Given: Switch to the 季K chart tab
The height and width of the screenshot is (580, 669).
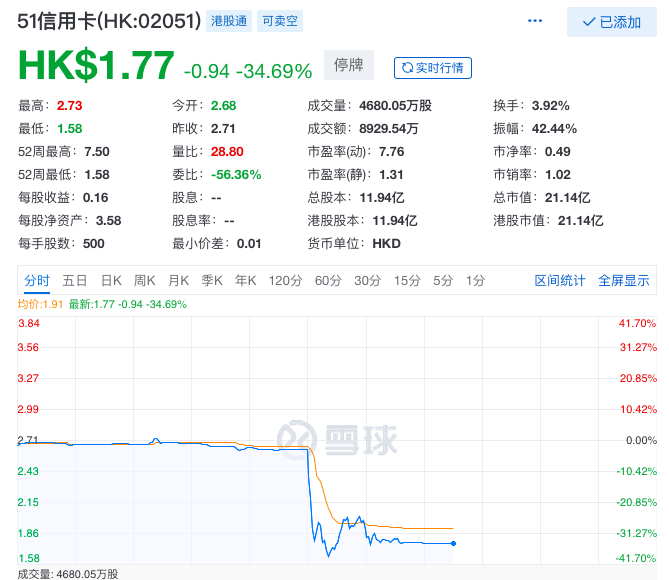Looking at the screenshot, I should pyautogui.click(x=212, y=280).
